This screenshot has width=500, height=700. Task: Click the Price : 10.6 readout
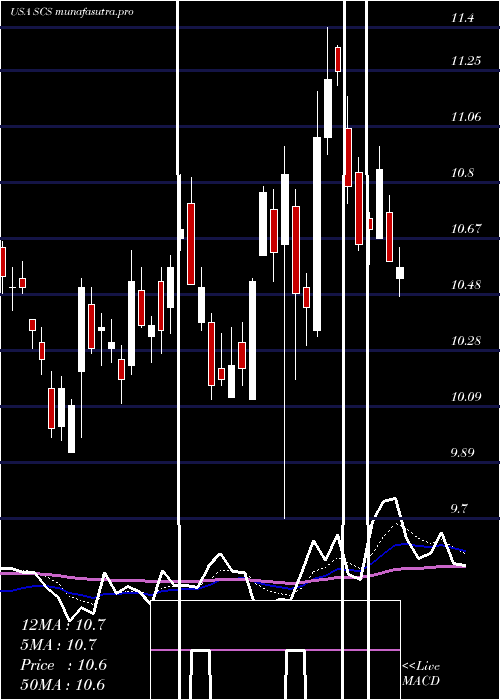tap(64, 665)
